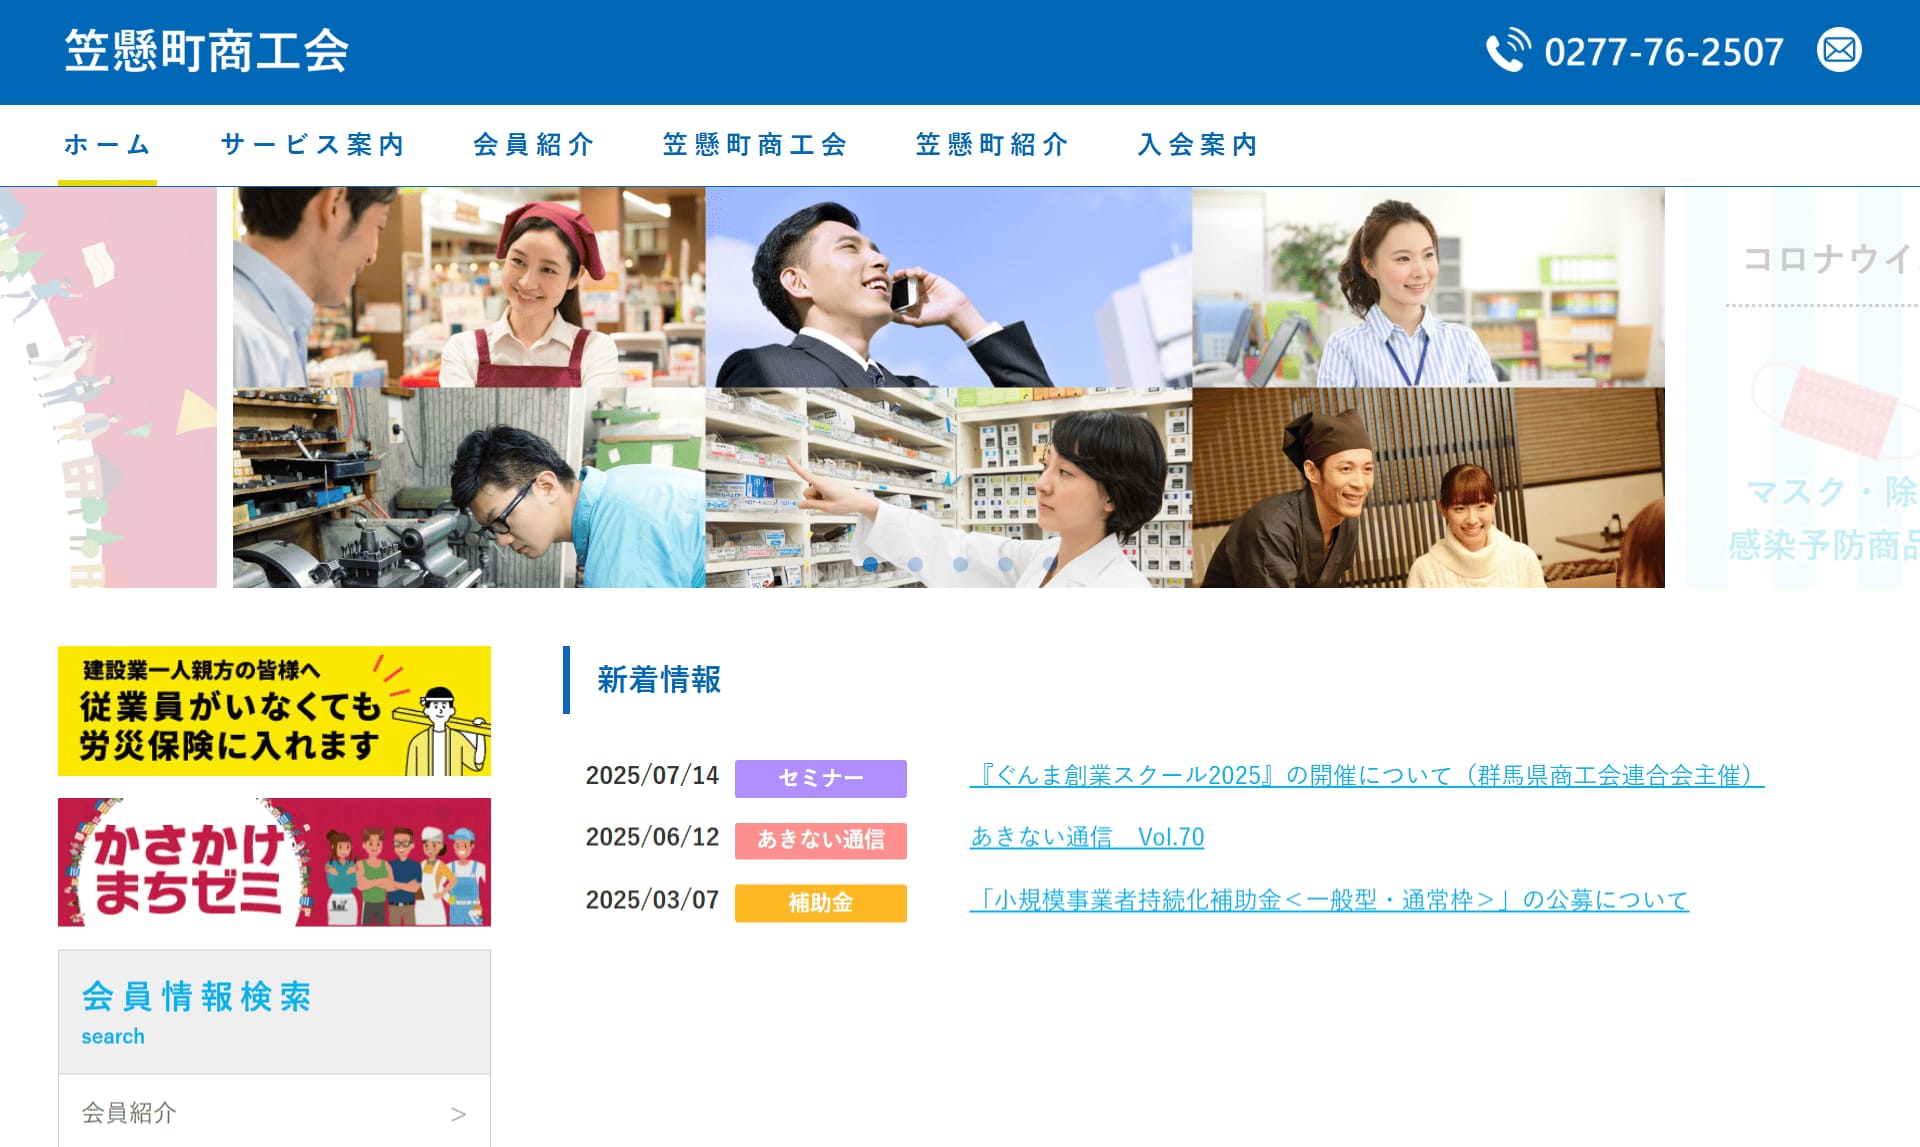Viewport: 1920px width, 1147px height.
Task: Open the 入会案内 menu item
Action: tap(1197, 145)
